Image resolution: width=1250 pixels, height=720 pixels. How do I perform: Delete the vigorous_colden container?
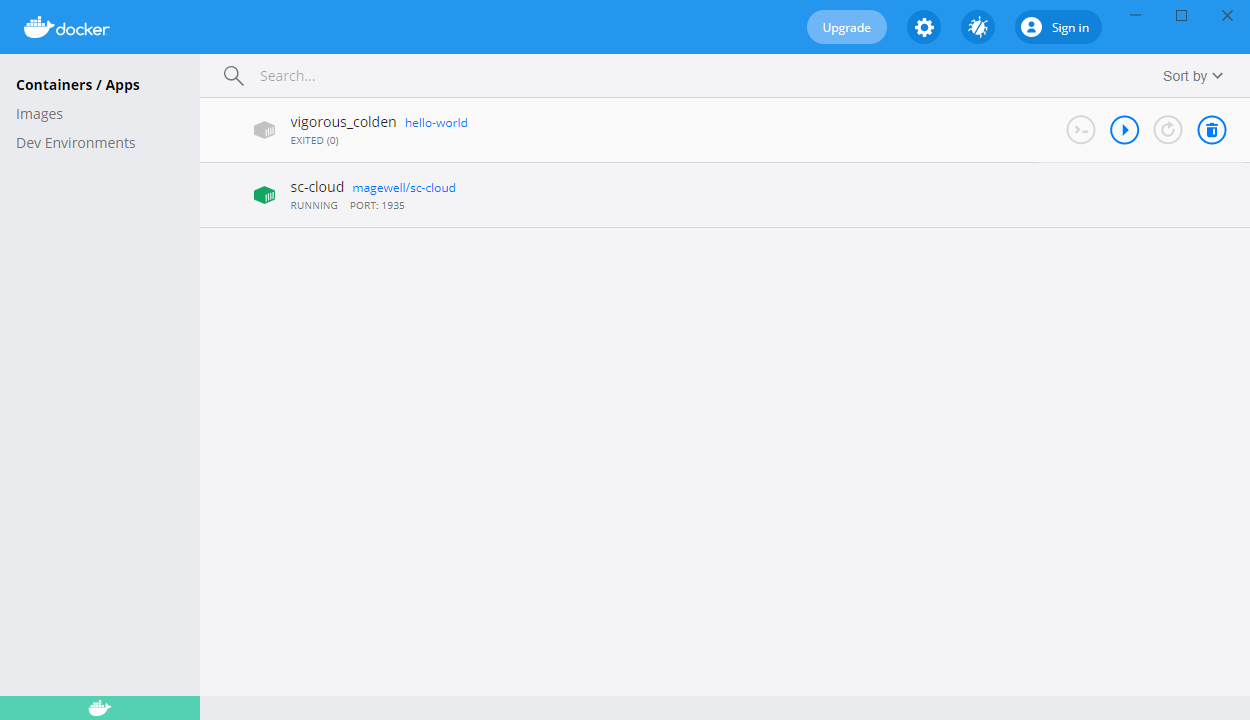(1211, 130)
